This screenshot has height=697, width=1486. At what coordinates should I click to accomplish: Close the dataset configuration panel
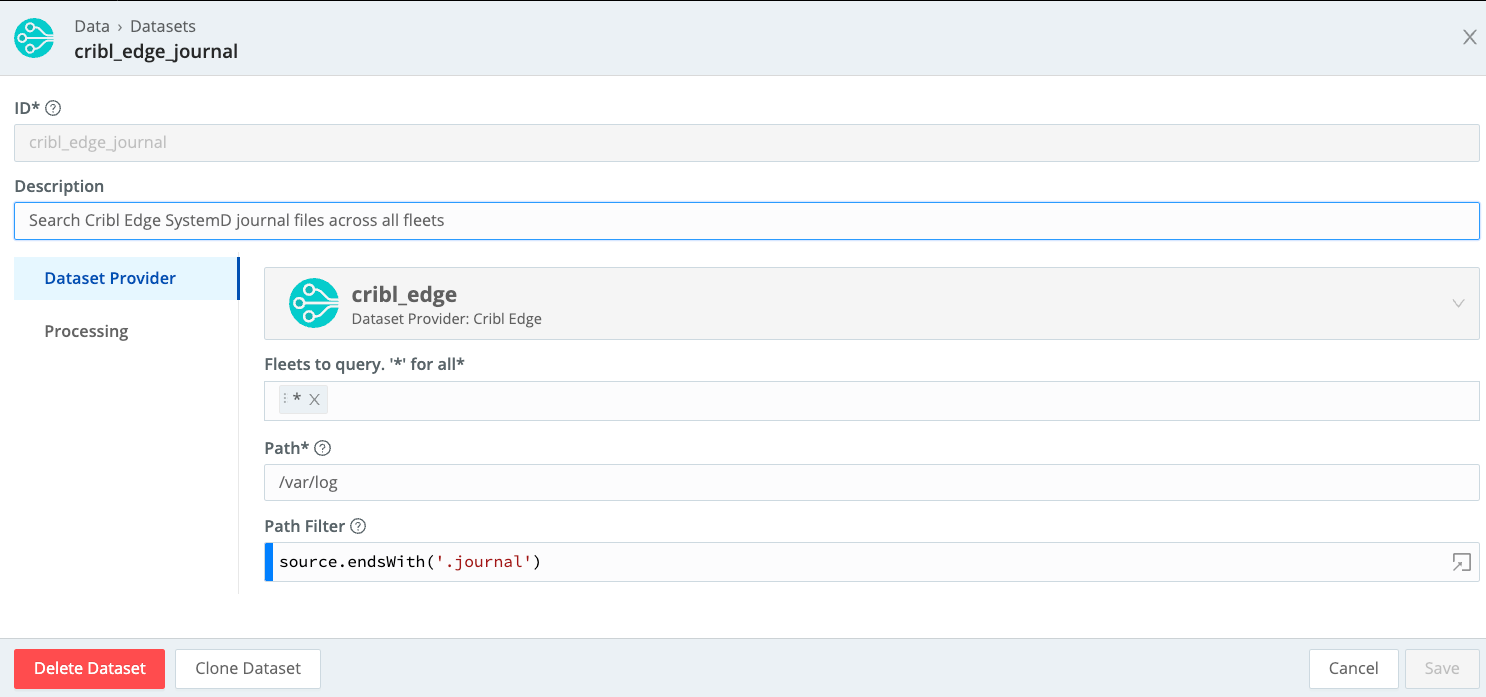(1469, 37)
